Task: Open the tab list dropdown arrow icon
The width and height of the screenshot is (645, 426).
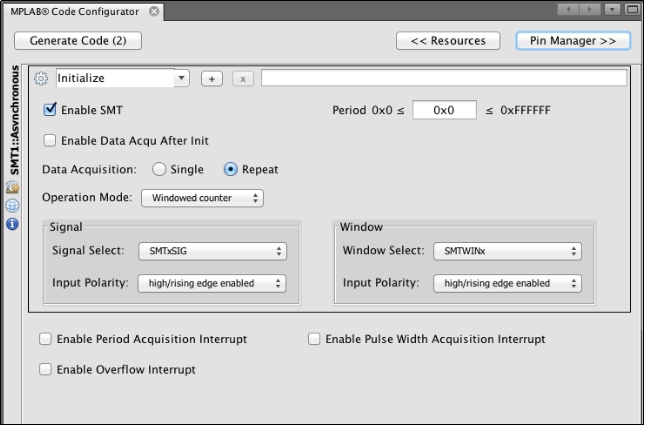Action: click(x=612, y=9)
